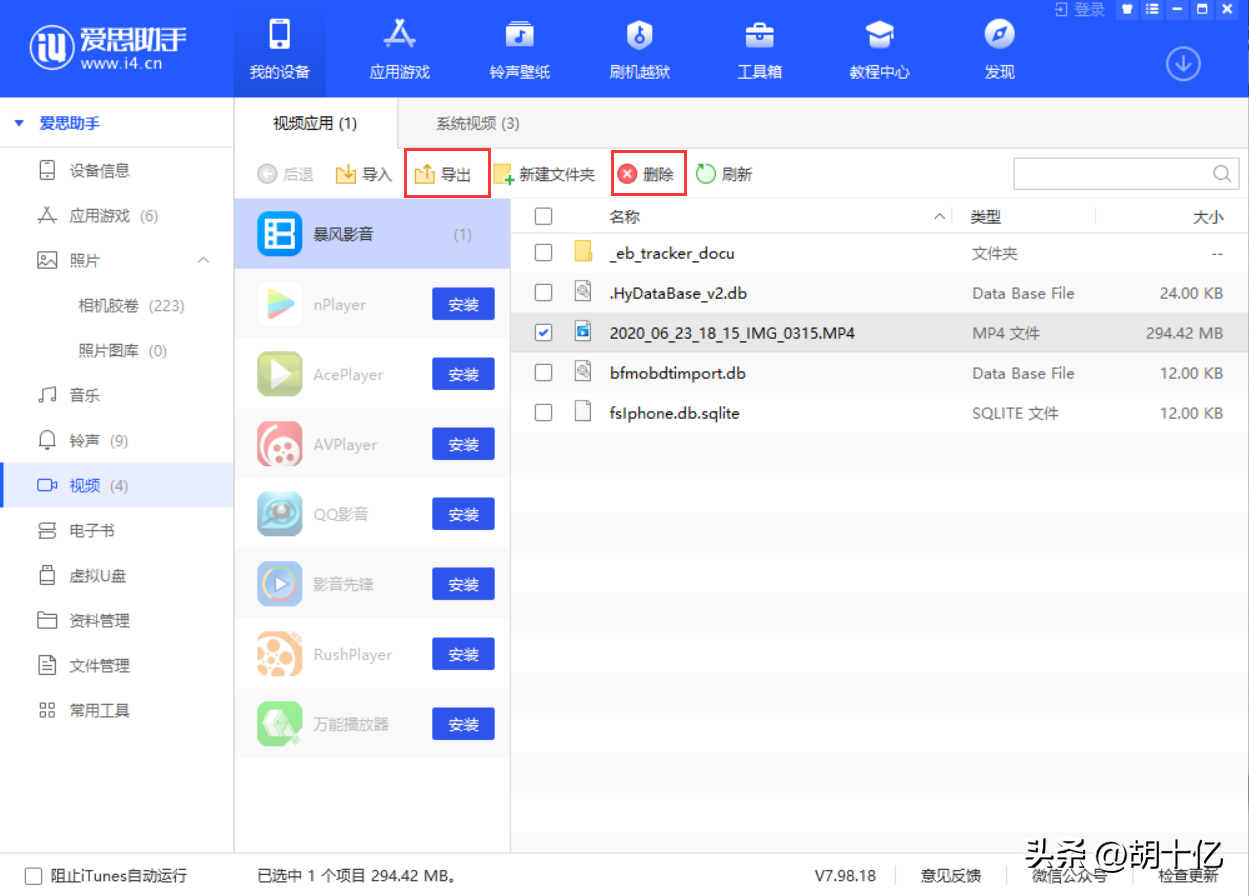Select 视频 (4) in the sidebar
This screenshot has width=1249, height=896.
(117, 486)
